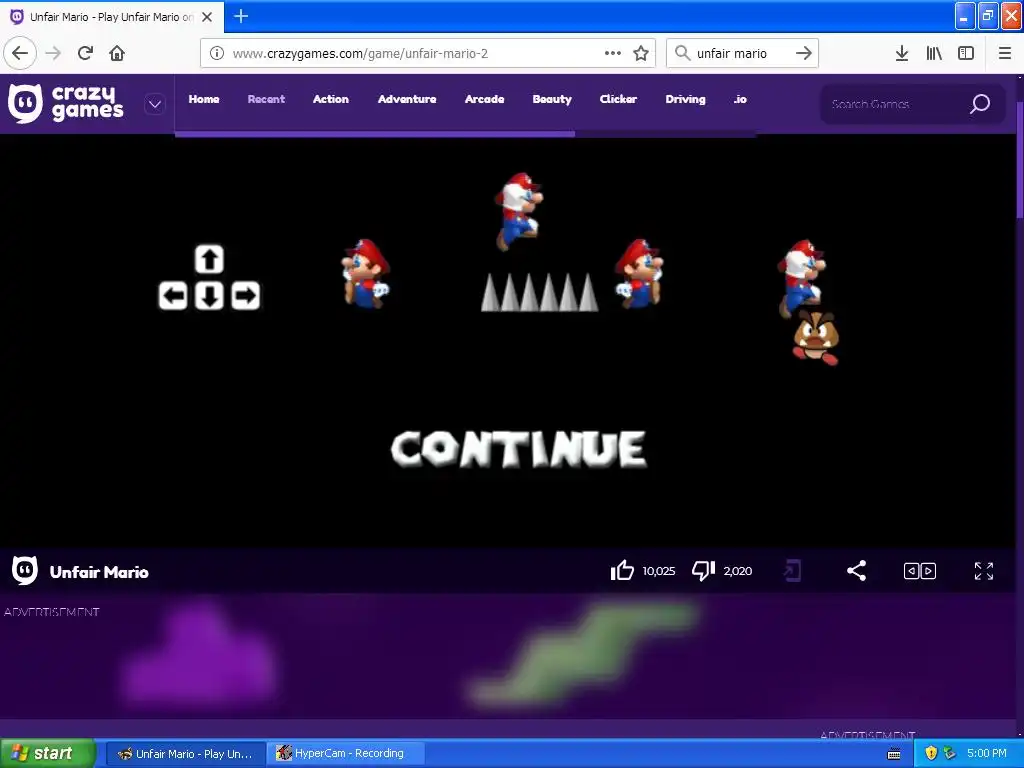Open the Downloads arrow icon
This screenshot has height=768, width=1024.
tap(902, 53)
